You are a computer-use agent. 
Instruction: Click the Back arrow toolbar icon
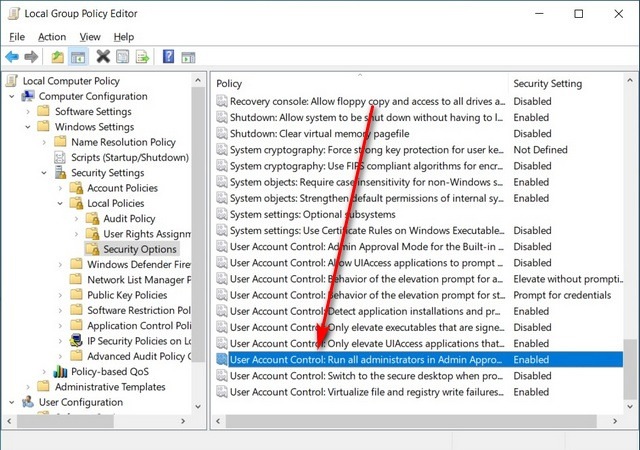pos(12,57)
